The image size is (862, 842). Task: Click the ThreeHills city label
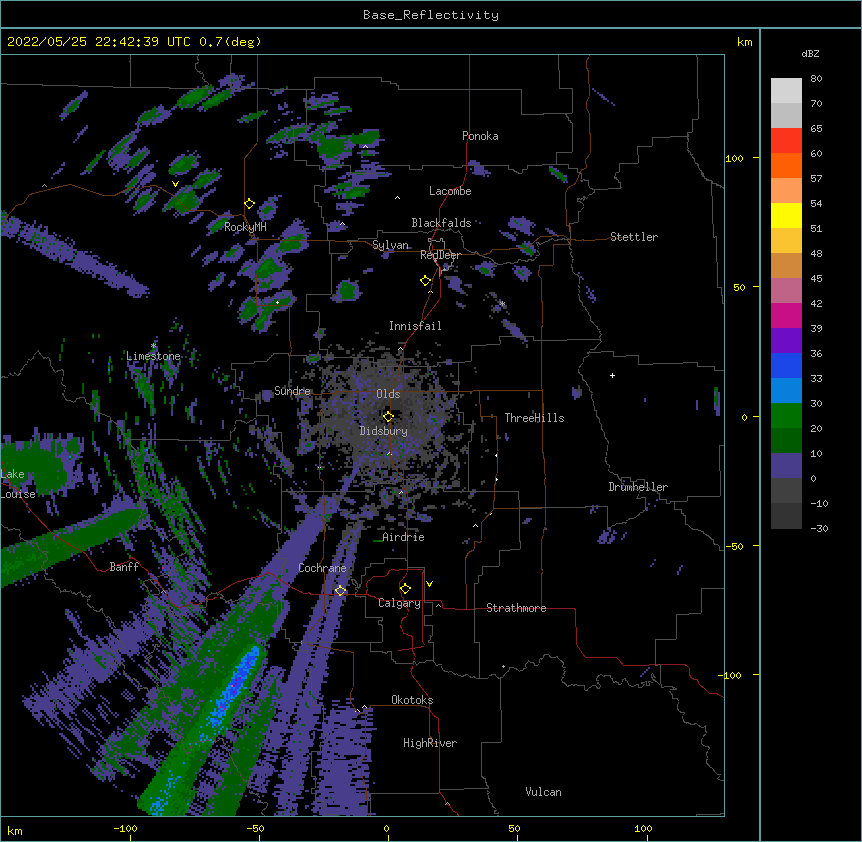point(534,418)
